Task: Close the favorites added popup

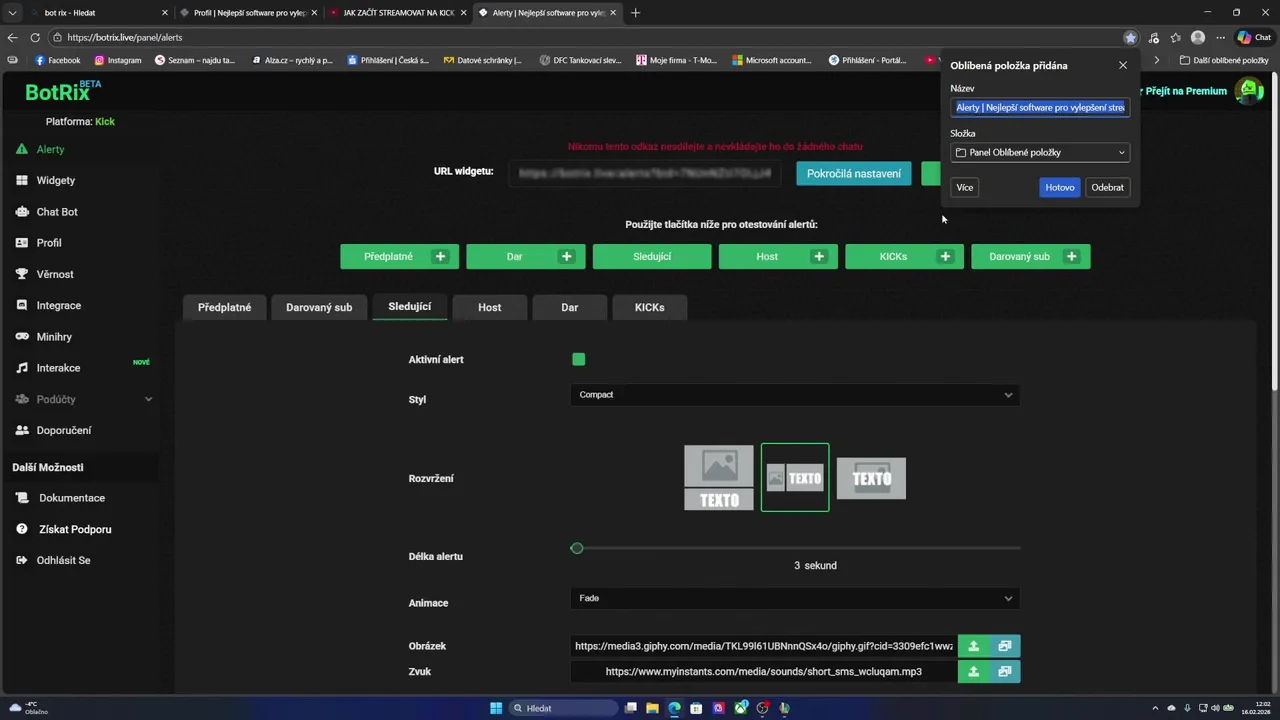Action: point(1122,65)
